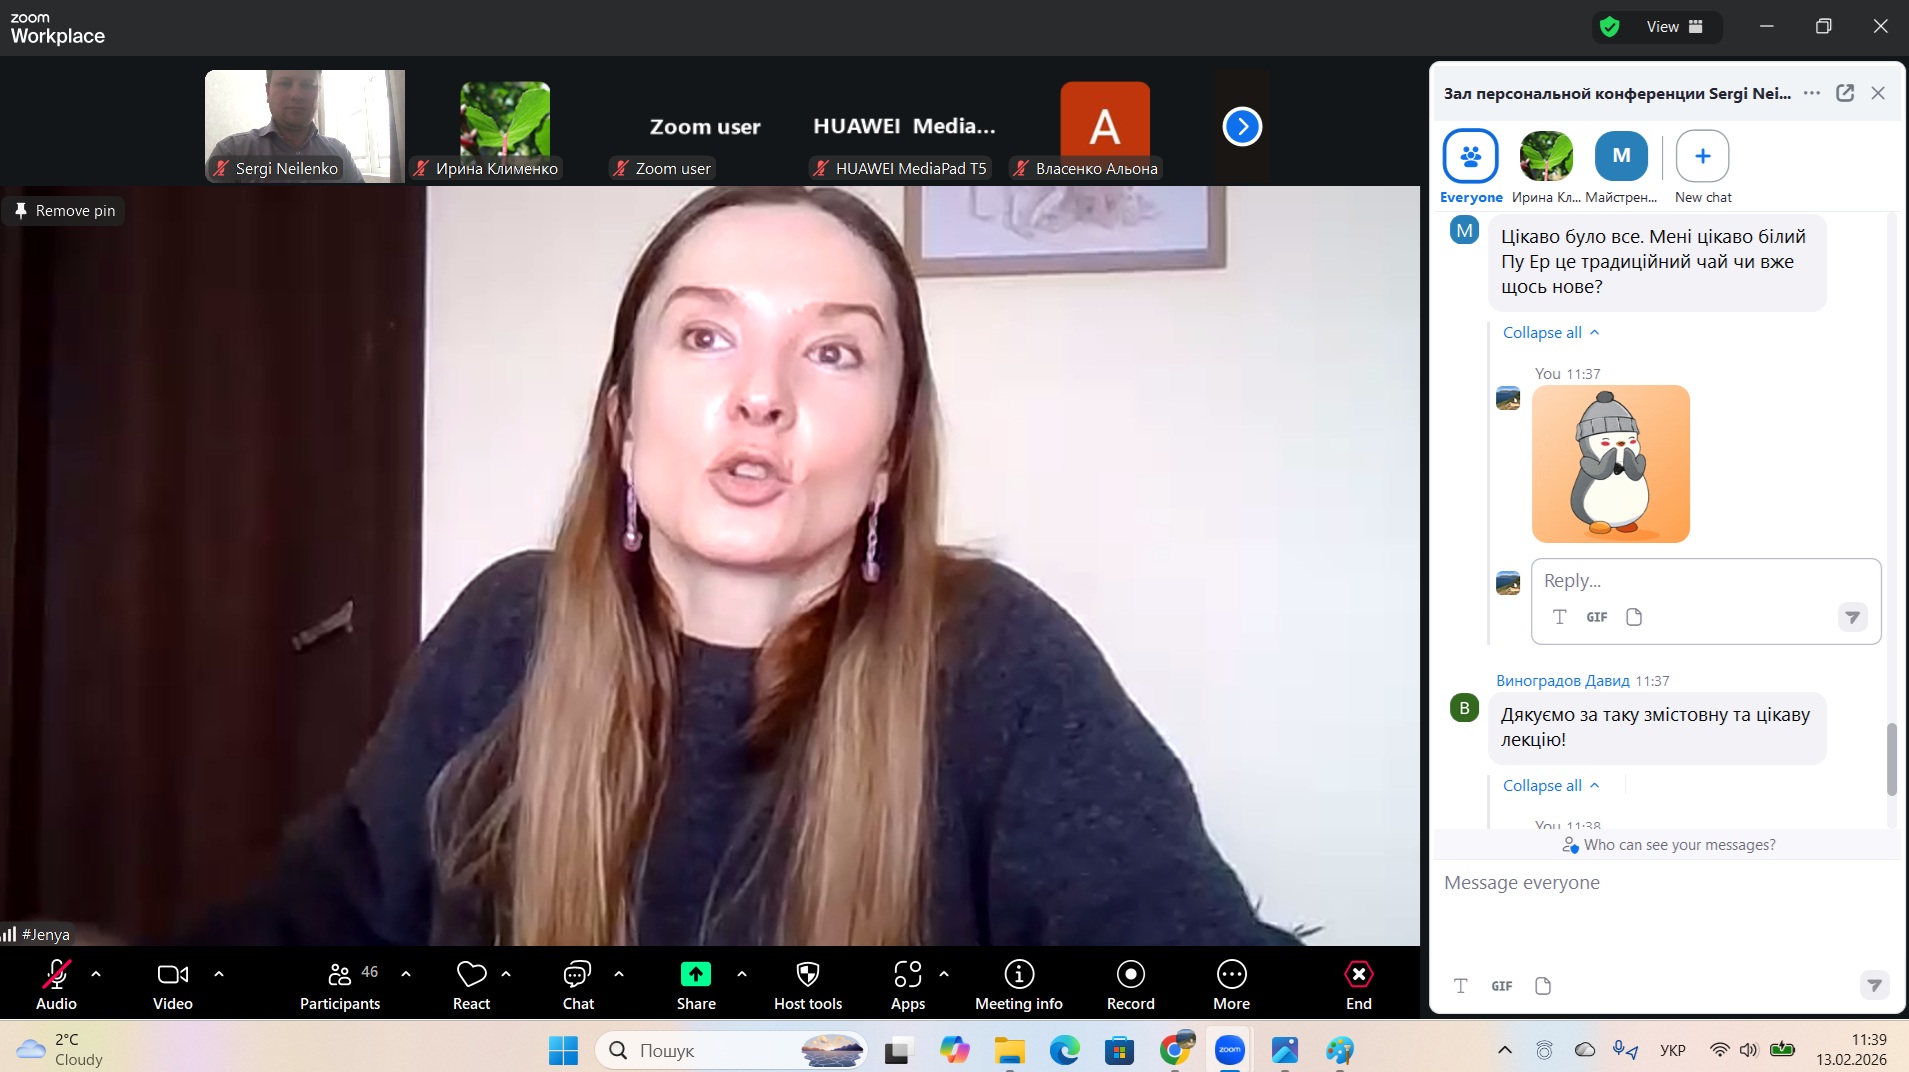
Task: Select Sergi Neilenko's video thumbnail
Action: pyautogui.click(x=305, y=126)
